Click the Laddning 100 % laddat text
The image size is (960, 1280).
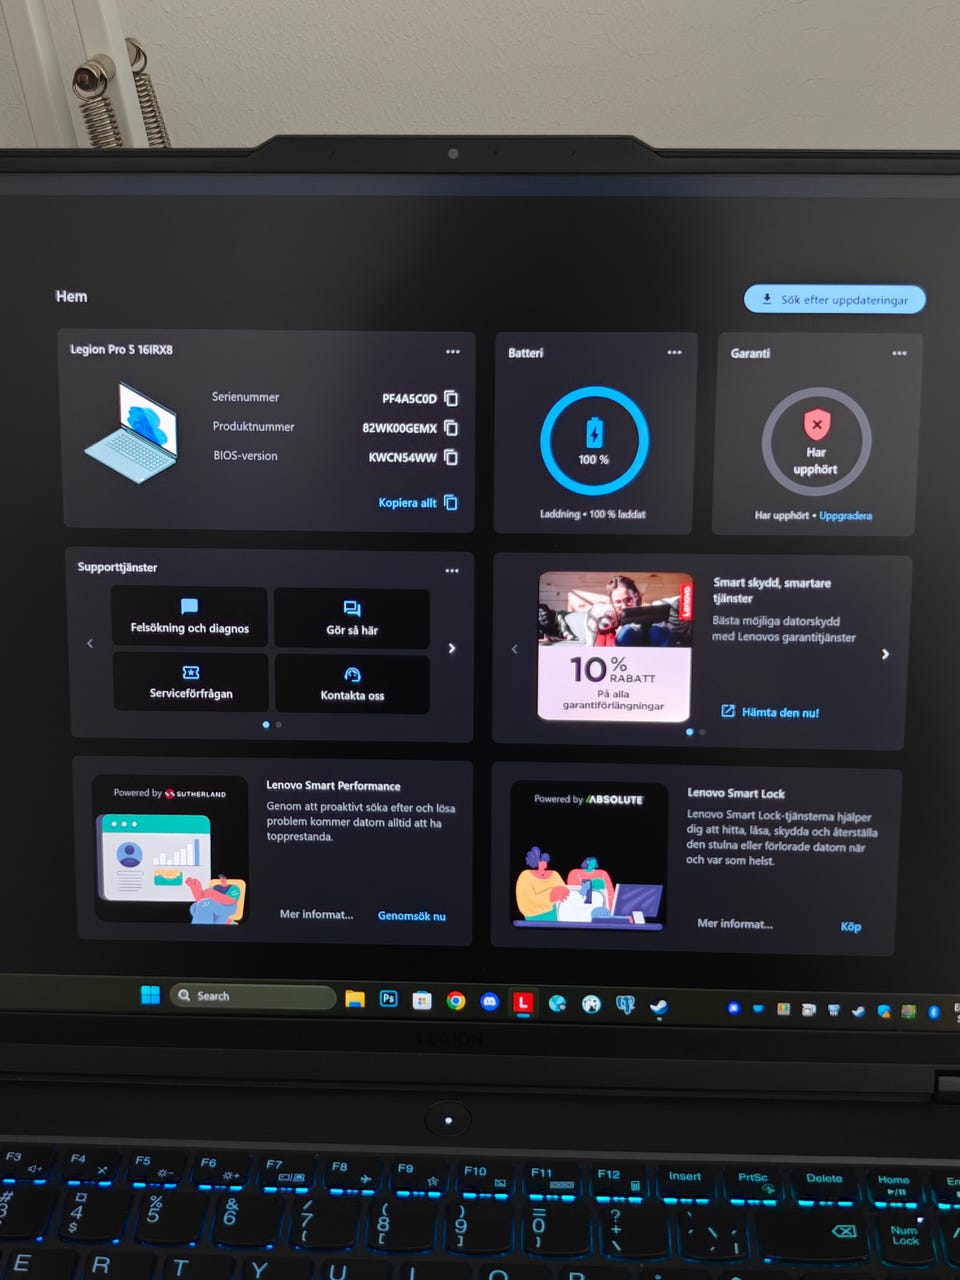(x=593, y=514)
